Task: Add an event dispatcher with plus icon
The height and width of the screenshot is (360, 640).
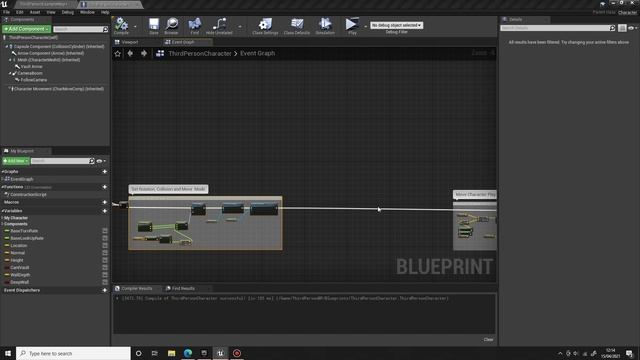Action: pyautogui.click(x=104, y=290)
